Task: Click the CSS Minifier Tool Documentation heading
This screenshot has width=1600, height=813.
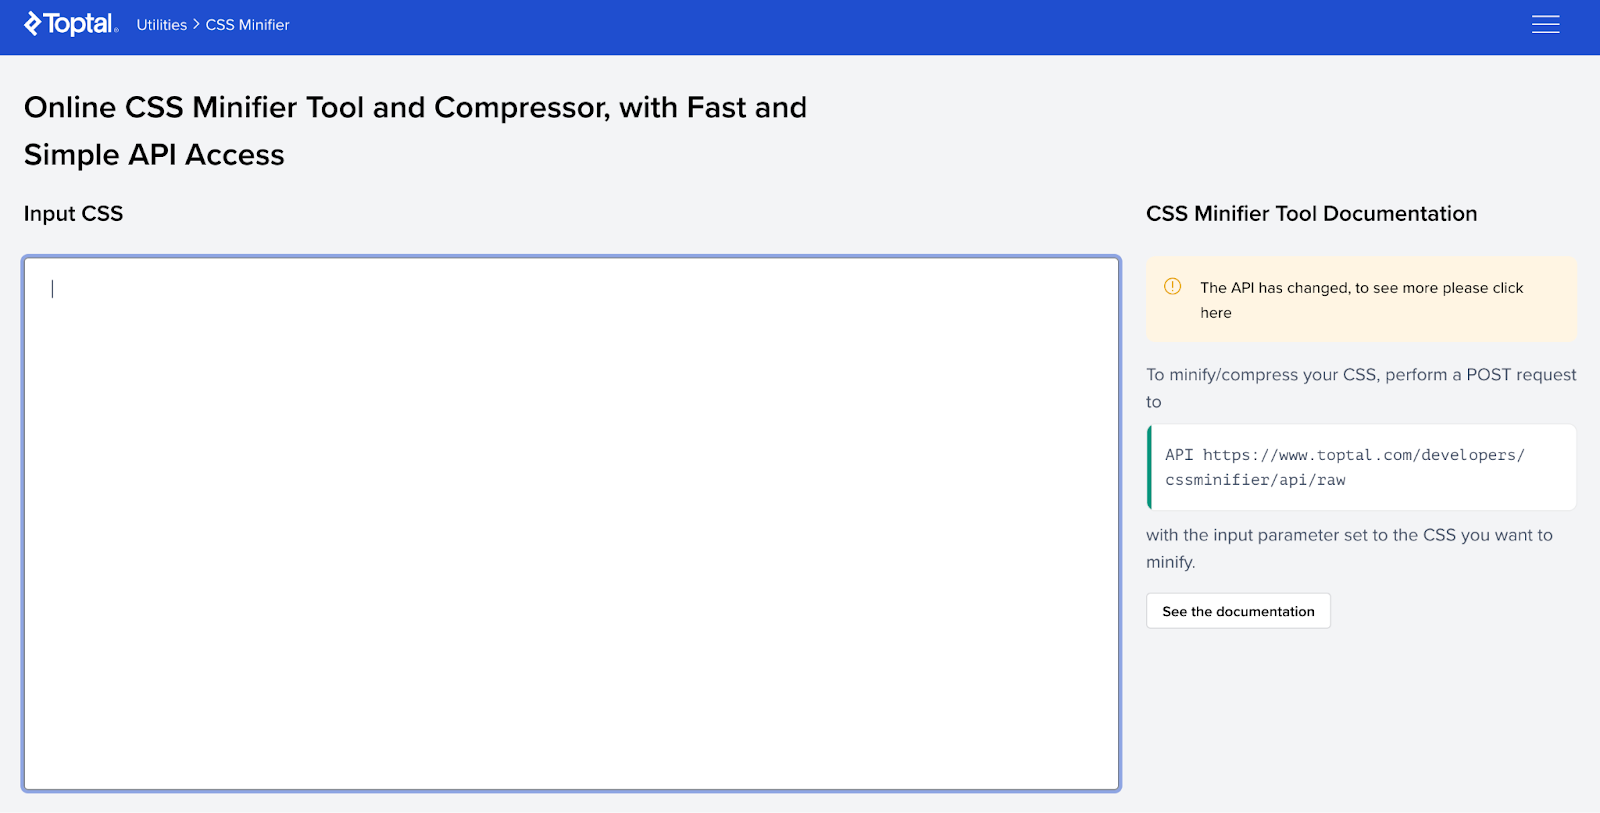Action: (1311, 213)
